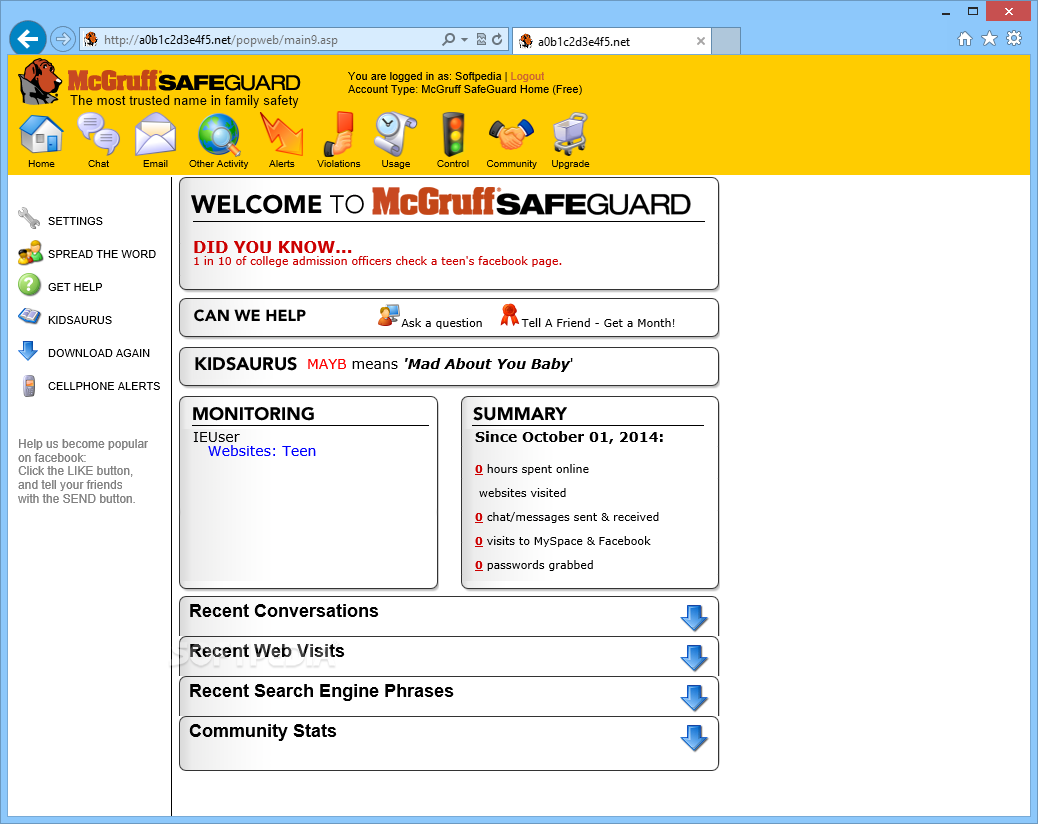Click the Cellphone Alerts phone icon

tap(29, 385)
